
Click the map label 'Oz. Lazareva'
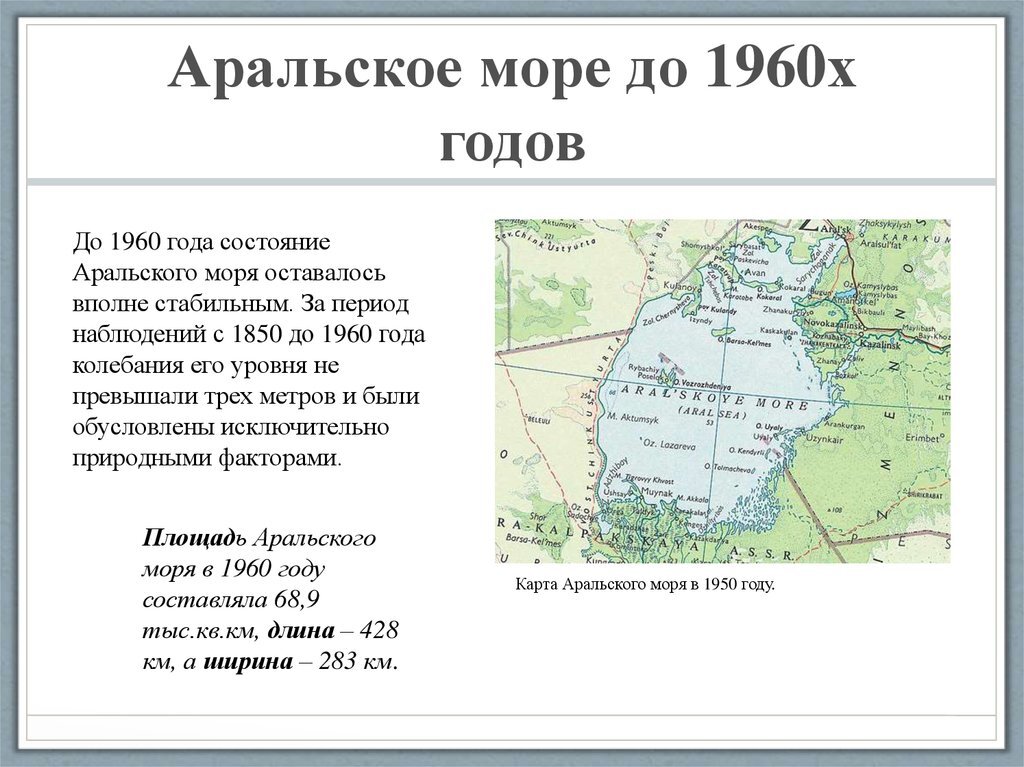[668, 444]
